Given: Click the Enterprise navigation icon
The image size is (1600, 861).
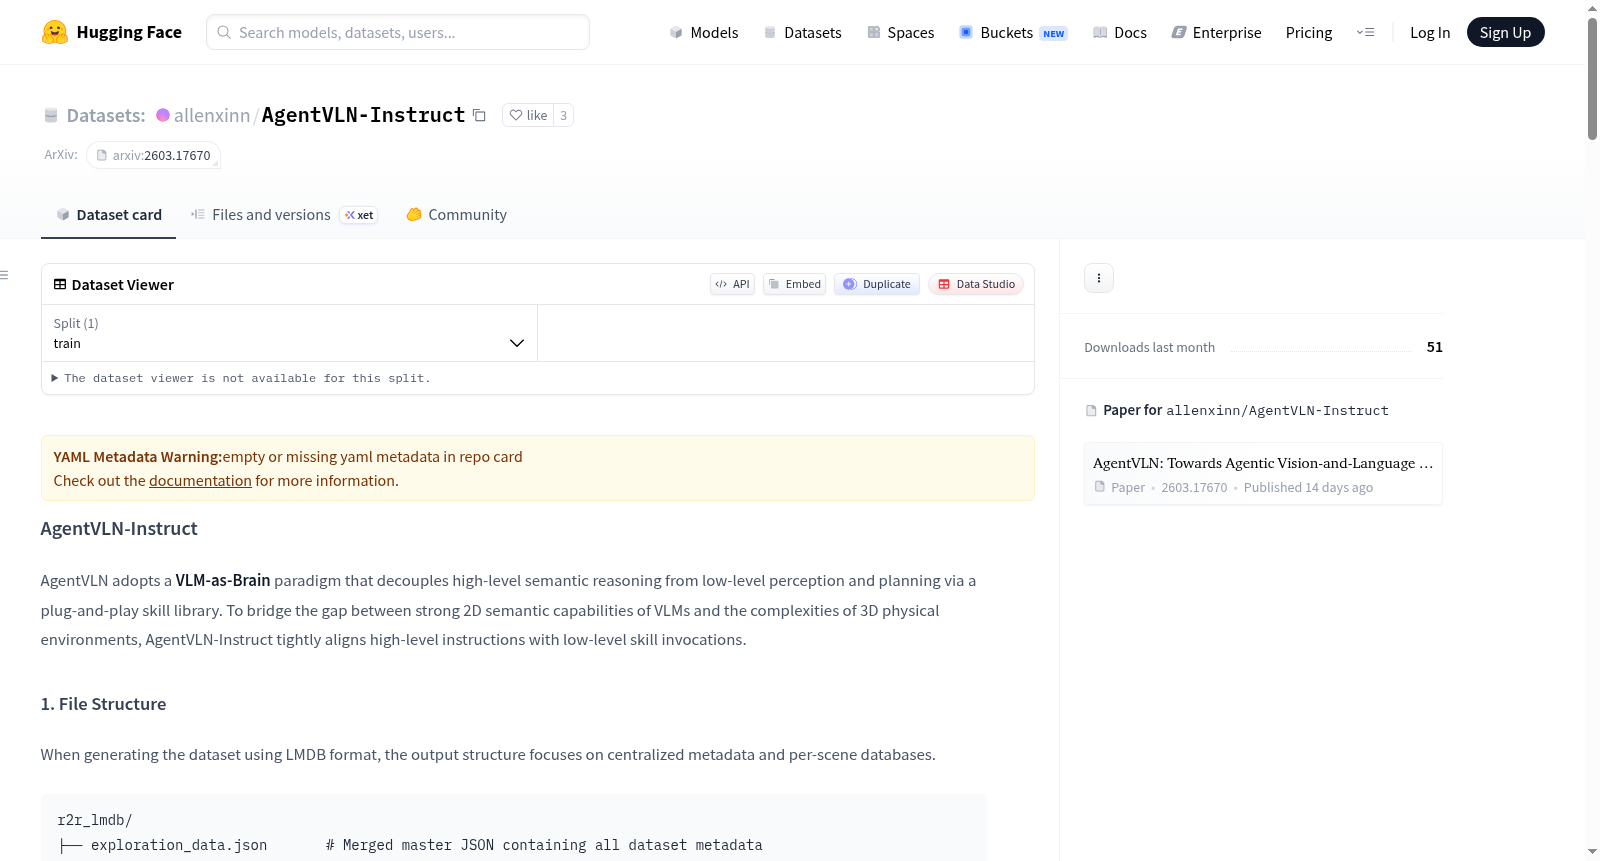Looking at the screenshot, I should (x=1179, y=32).
